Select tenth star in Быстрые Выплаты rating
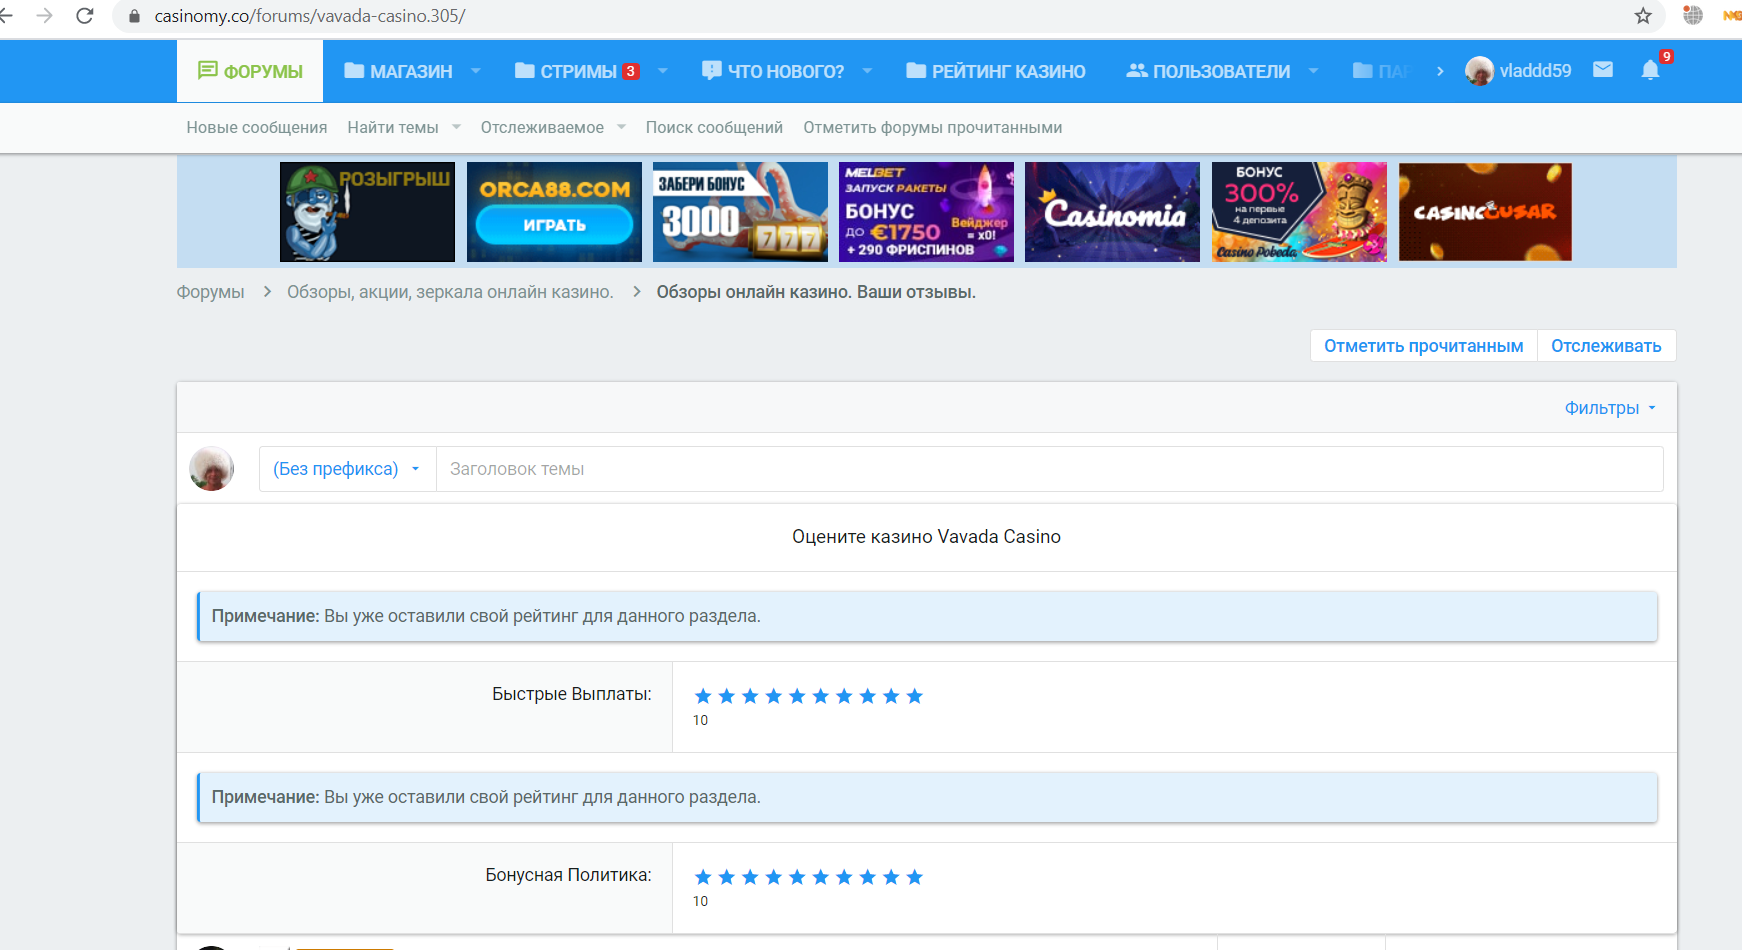The height and width of the screenshot is (950, 1742). click(914, 696)
